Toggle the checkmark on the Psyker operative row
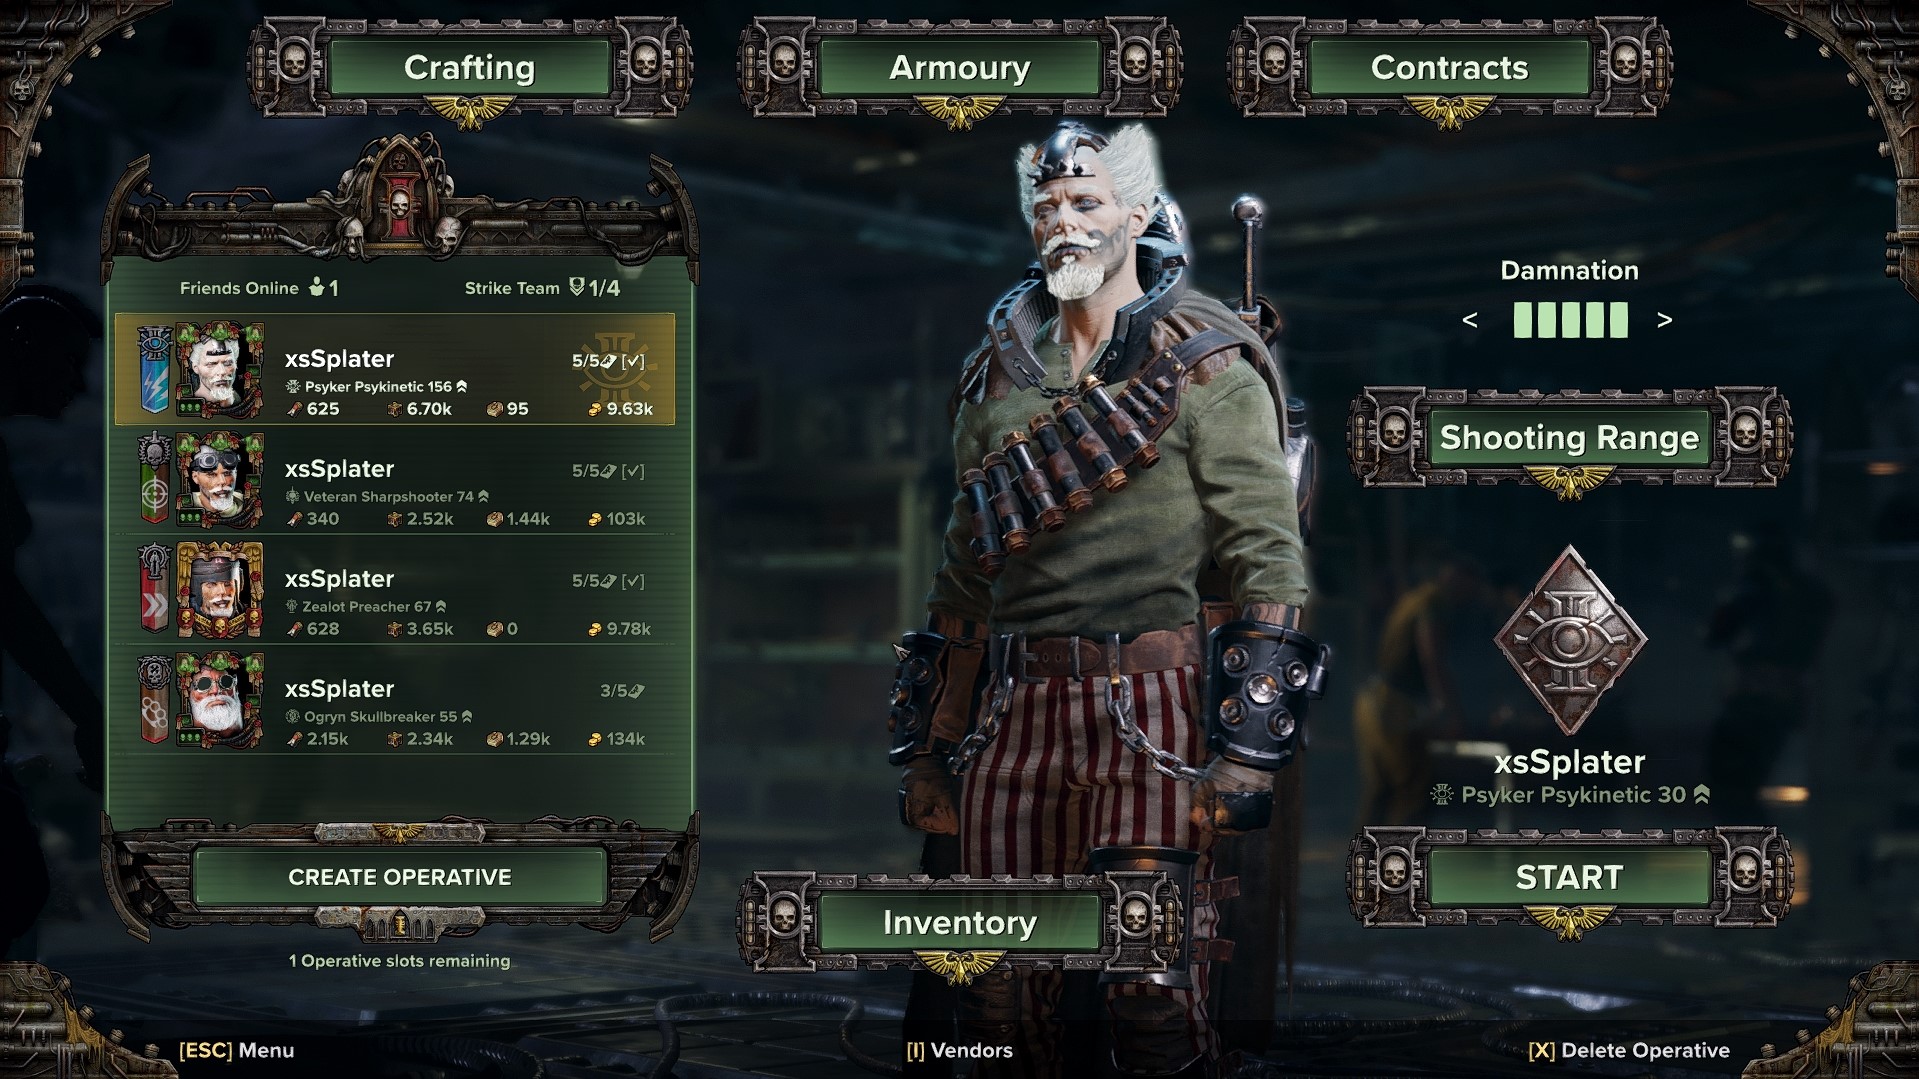Image resolution: width=1919 pixels, height=1079 pixels. pos(633,361)
